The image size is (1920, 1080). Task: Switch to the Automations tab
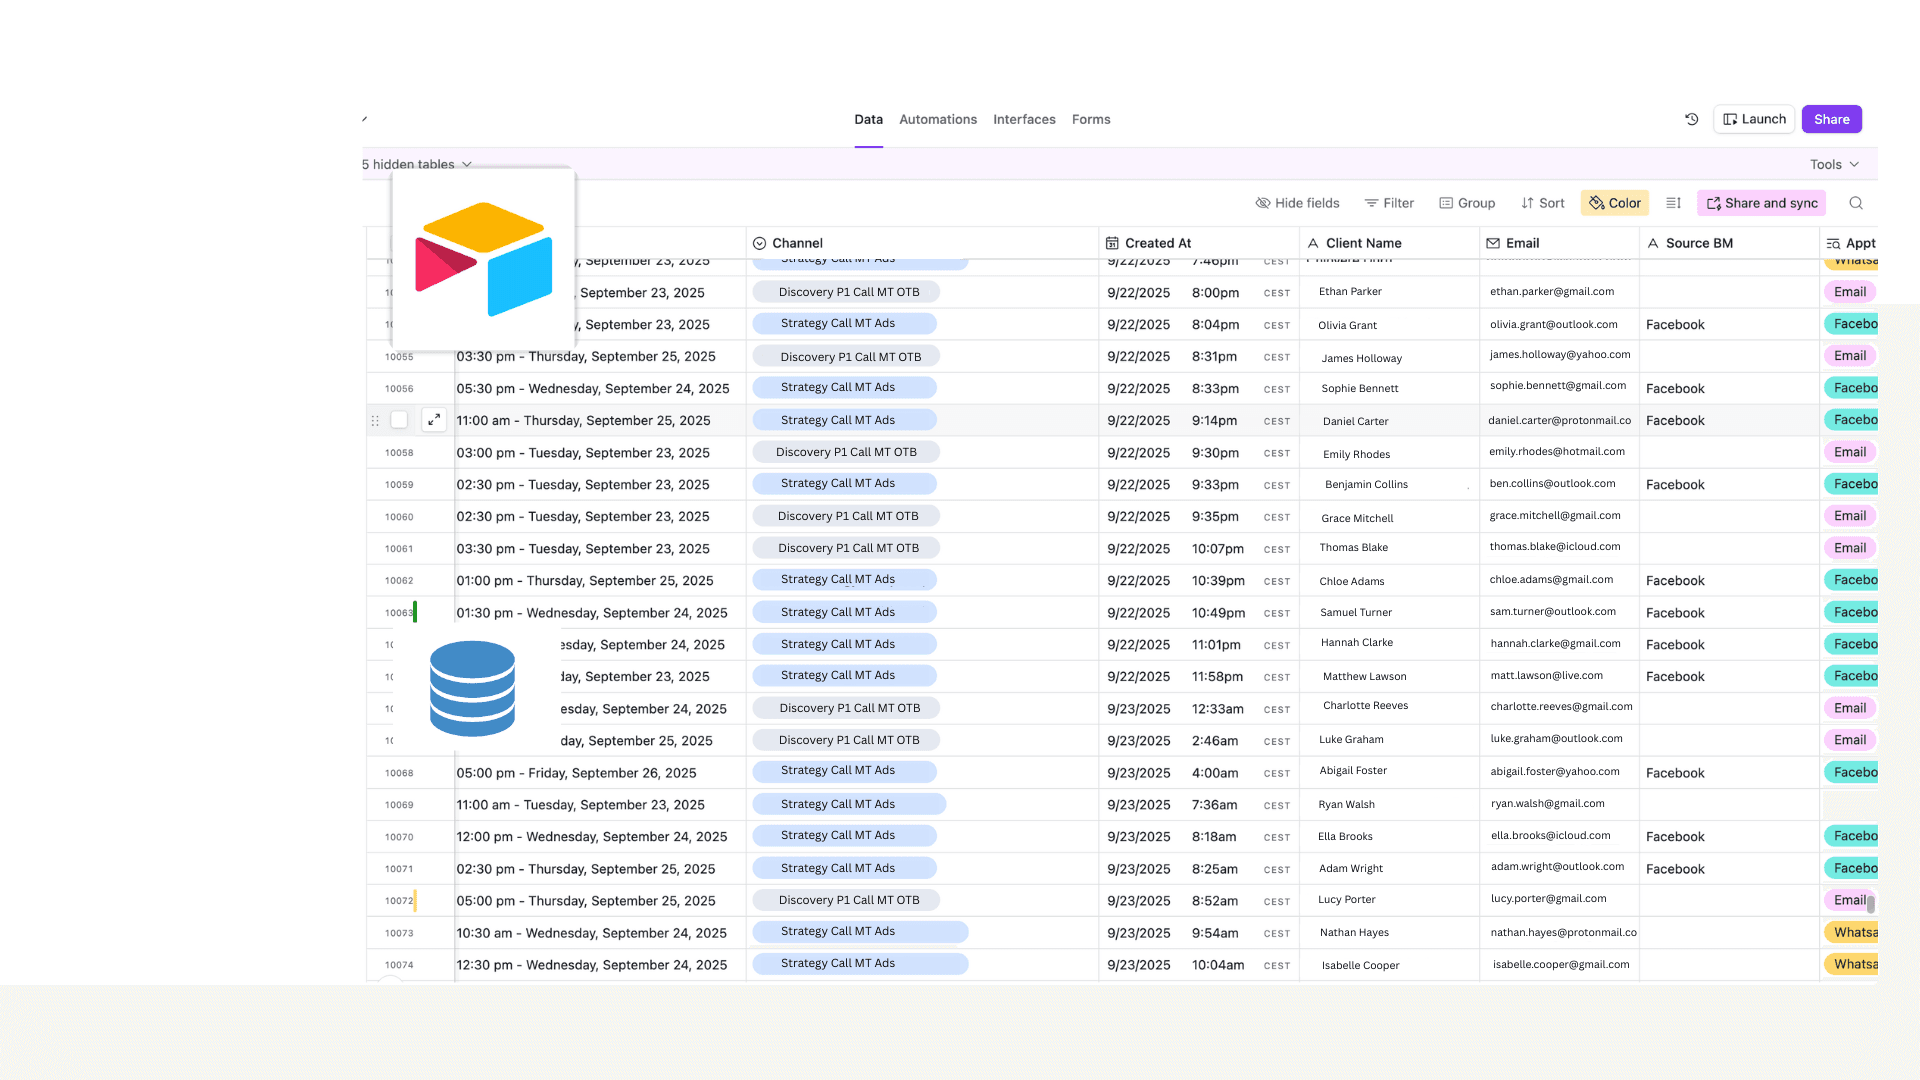(x=937, y=119)
